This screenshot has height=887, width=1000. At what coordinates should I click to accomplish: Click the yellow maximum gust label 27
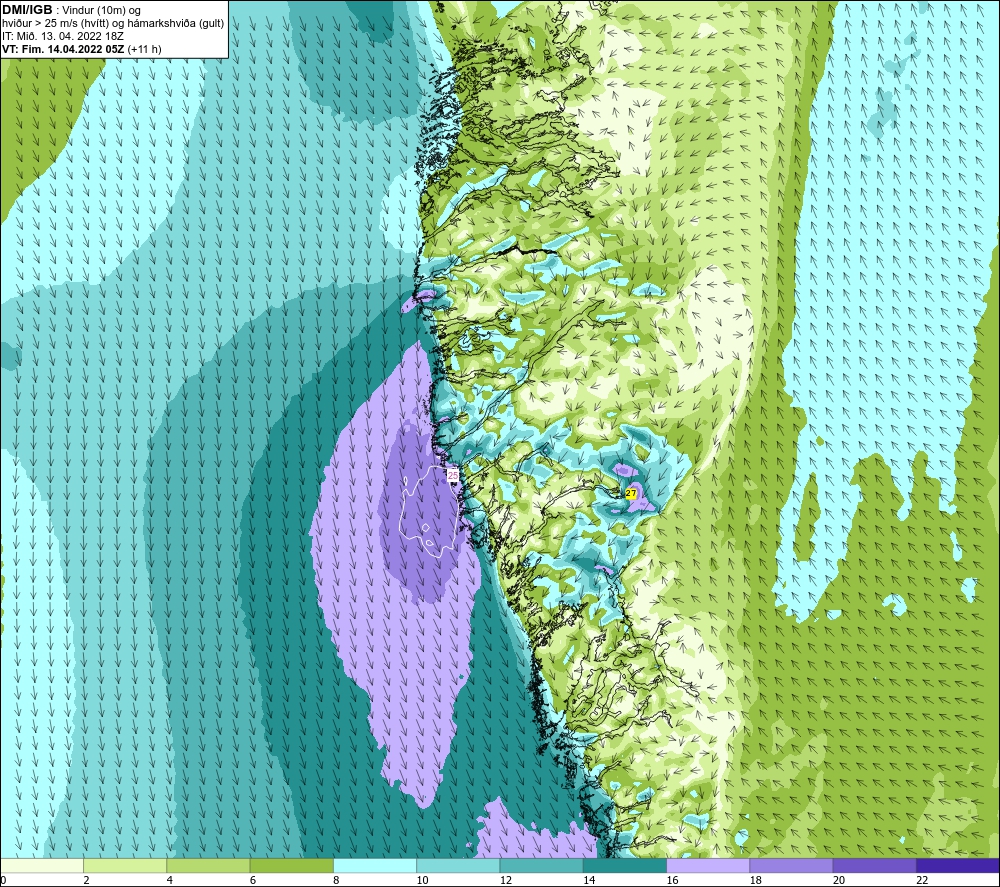click(631, 494)
